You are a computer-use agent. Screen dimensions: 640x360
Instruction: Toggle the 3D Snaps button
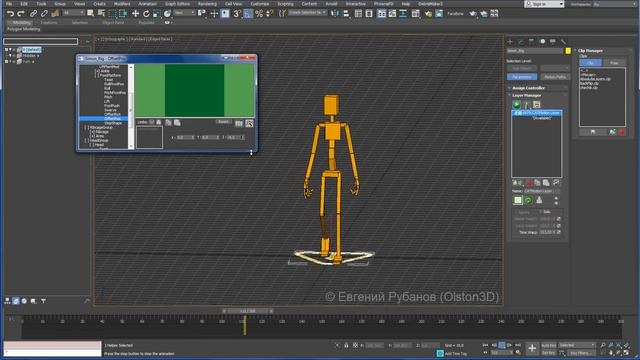[237, 14]
